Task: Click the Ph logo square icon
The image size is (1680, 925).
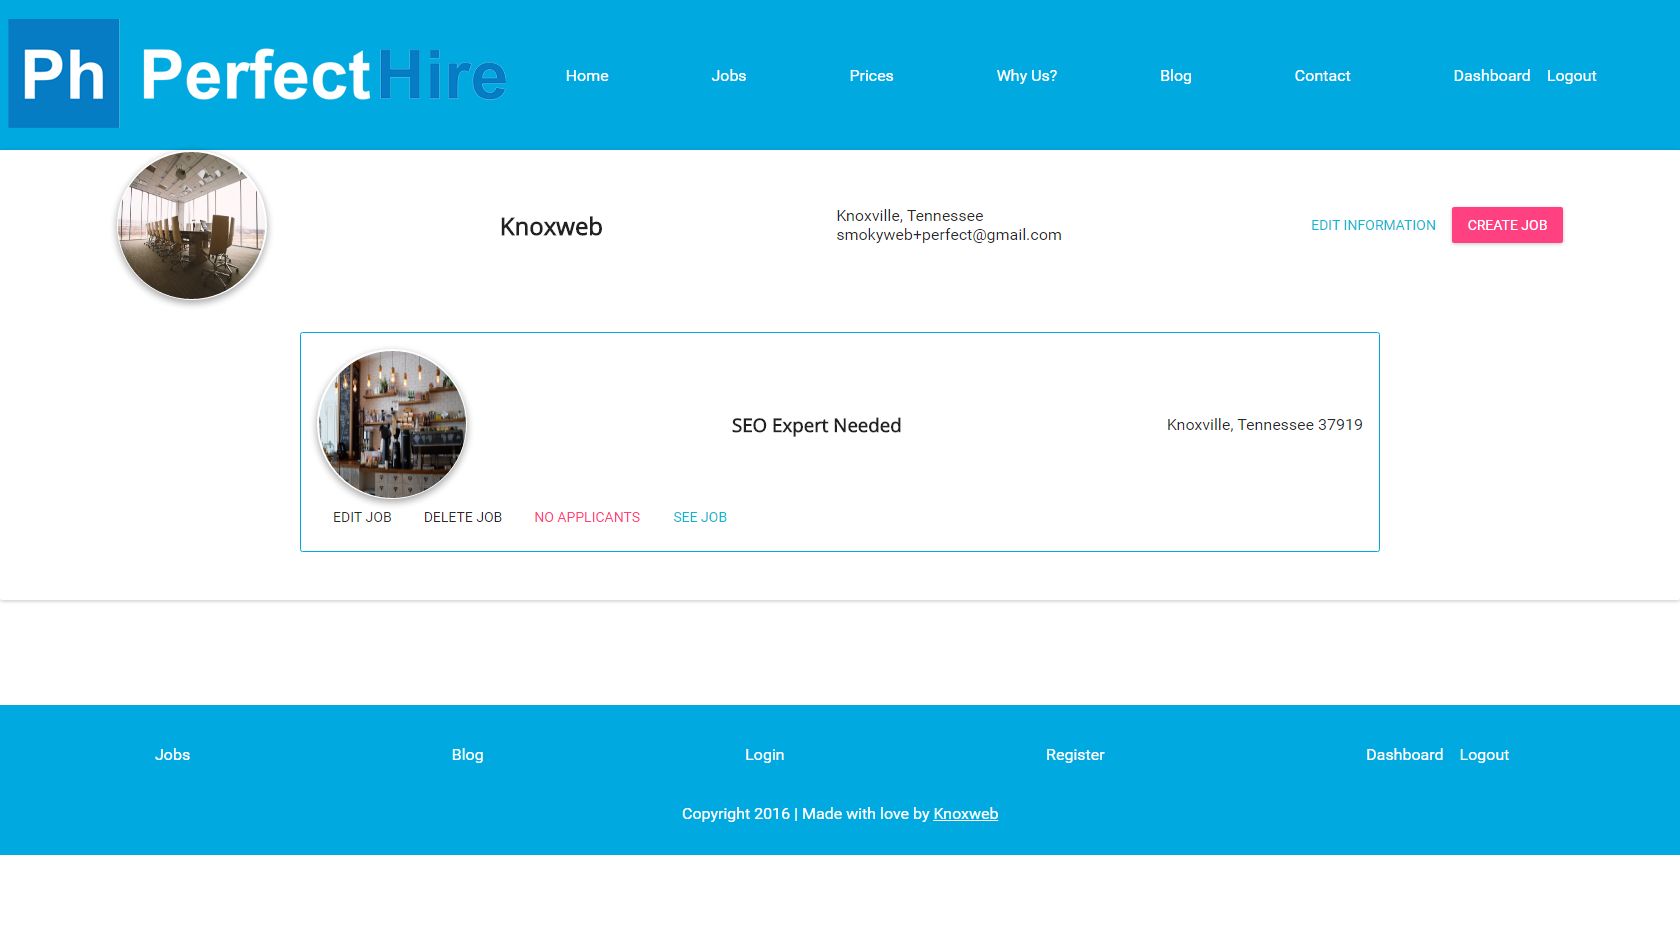Action: pyautogui.click(x=64, y=74)
